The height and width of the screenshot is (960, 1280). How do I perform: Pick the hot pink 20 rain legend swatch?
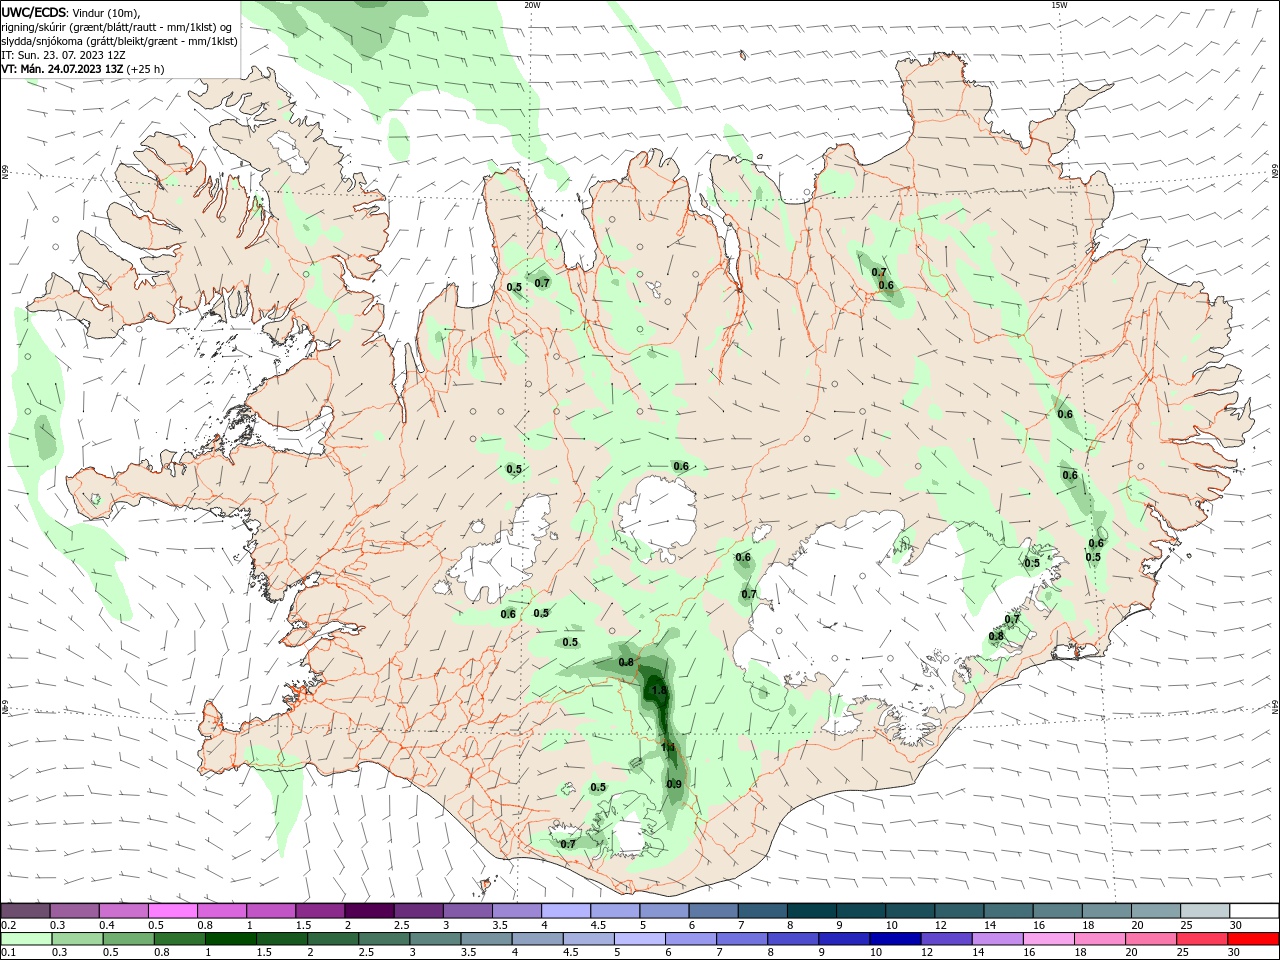(1152, 939)
